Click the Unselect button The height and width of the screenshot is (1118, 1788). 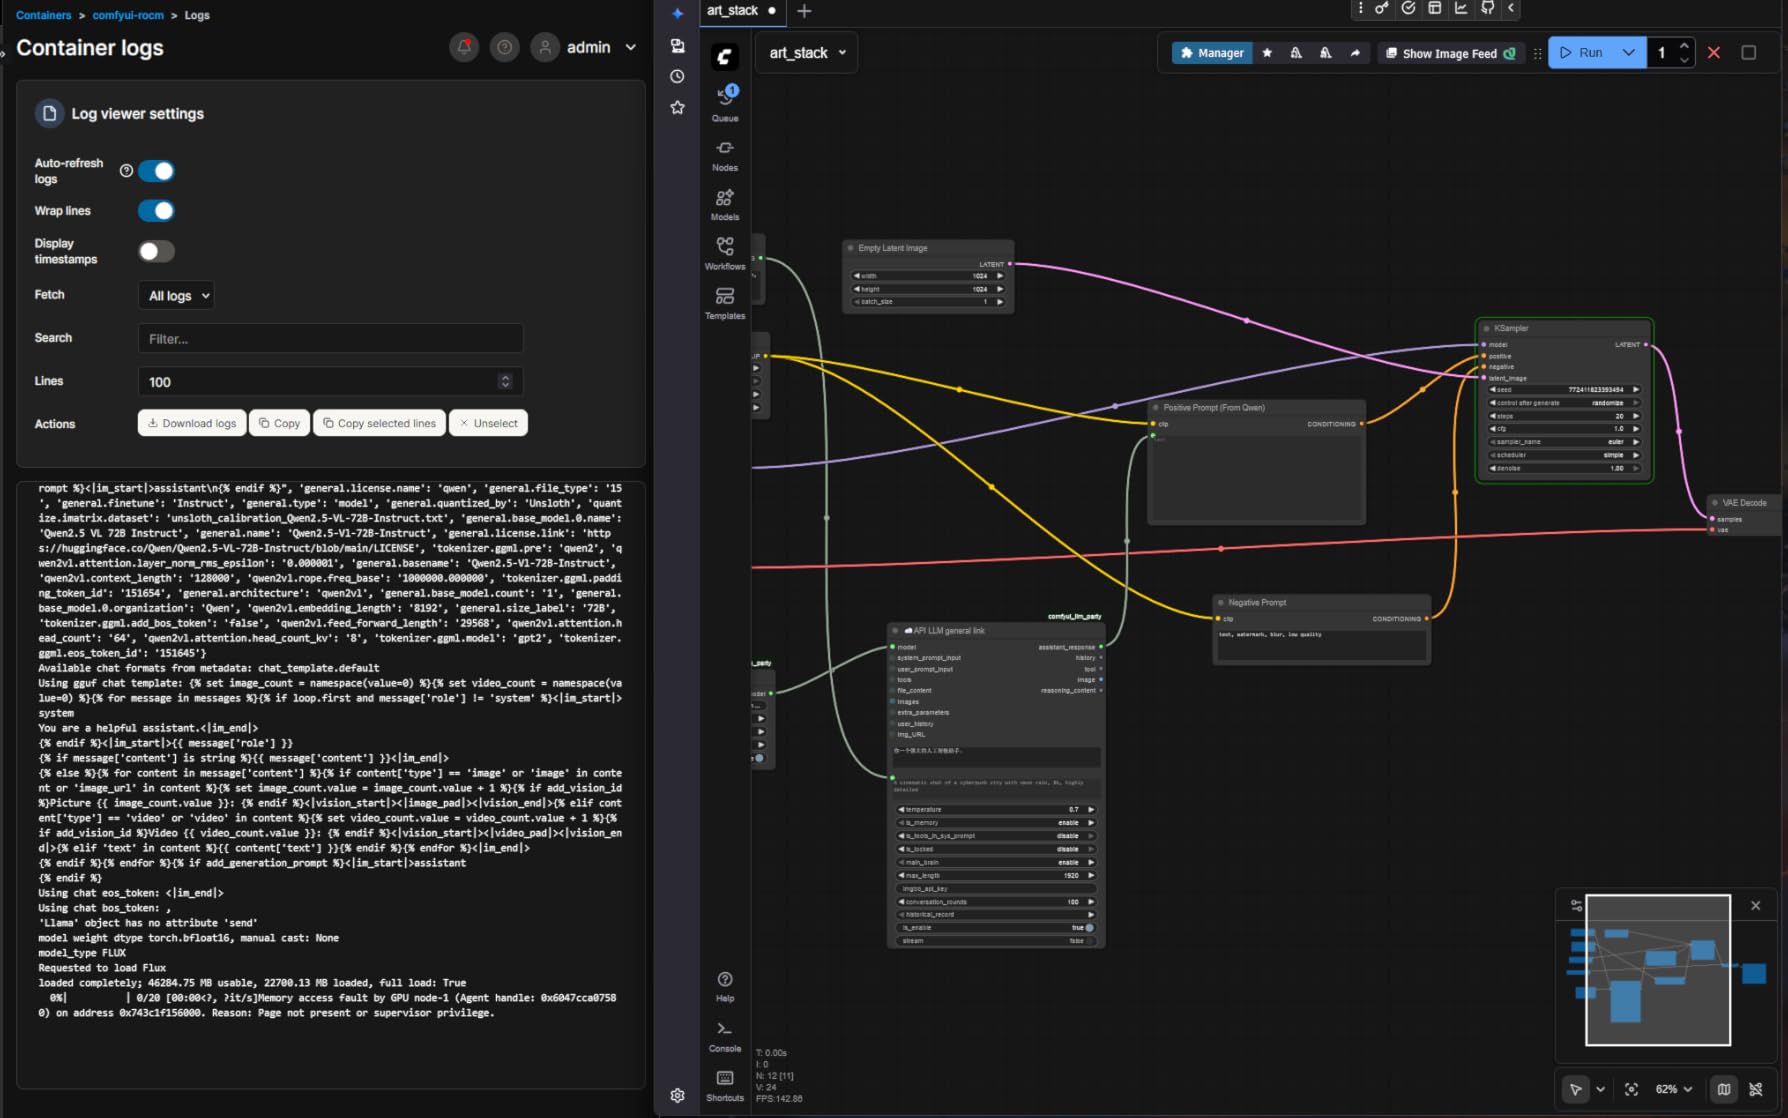(x=488, y=423)
